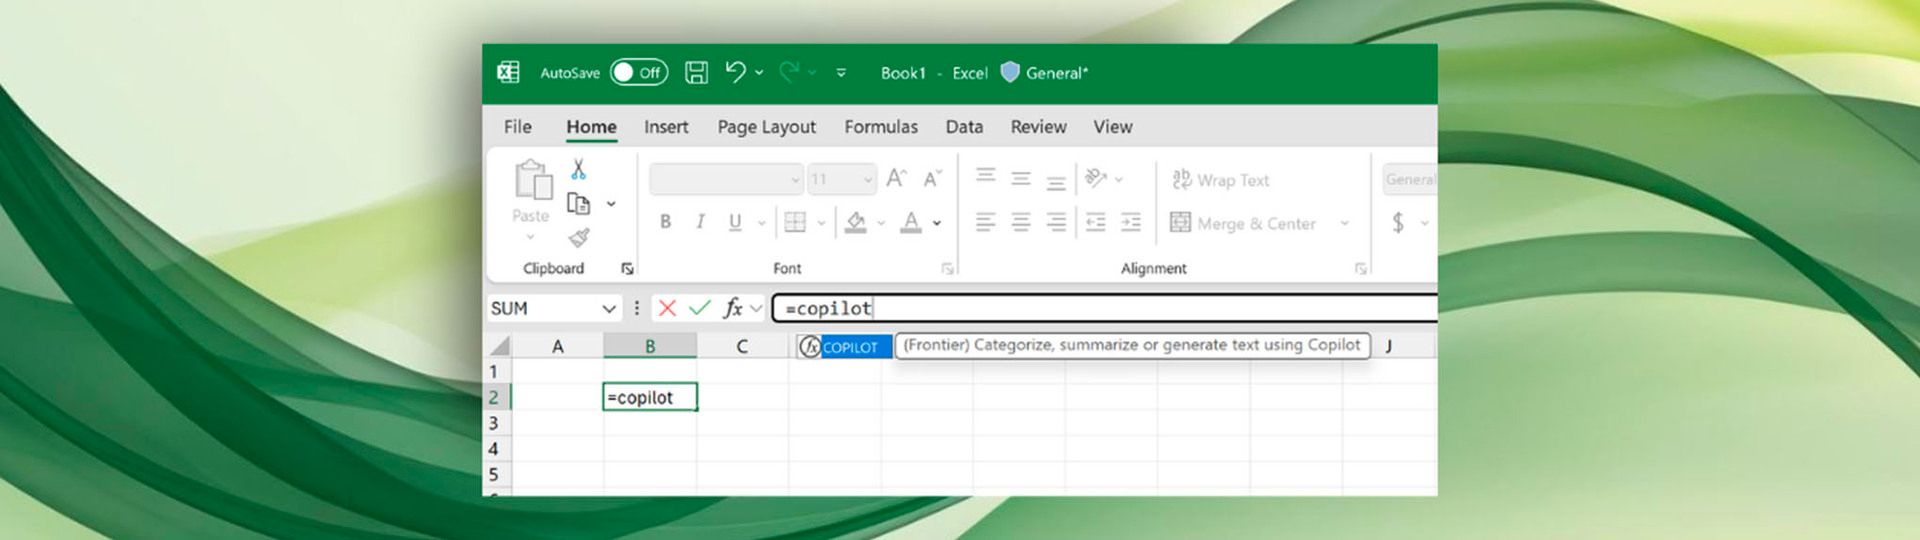Select COPILOT function from autocomplete list

point(844,347)
